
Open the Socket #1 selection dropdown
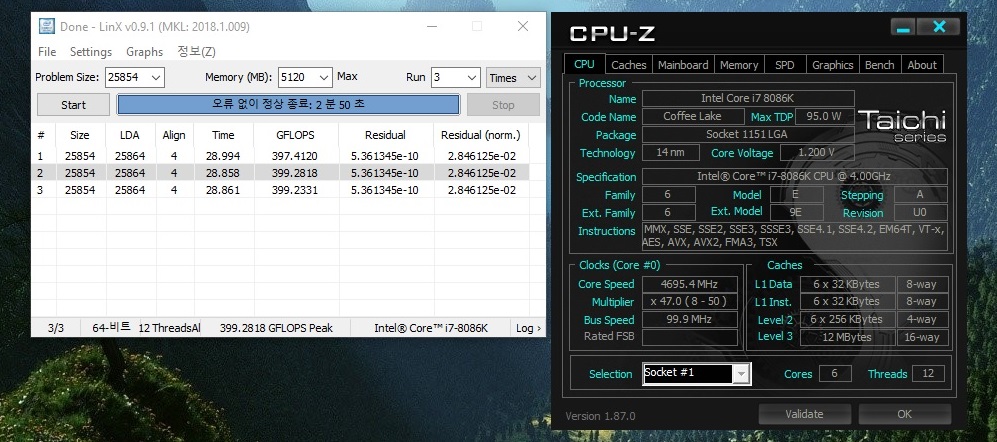(741, 374)
